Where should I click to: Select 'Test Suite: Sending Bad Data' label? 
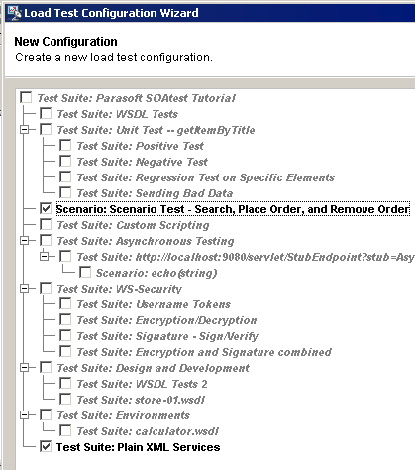point(155,193)
